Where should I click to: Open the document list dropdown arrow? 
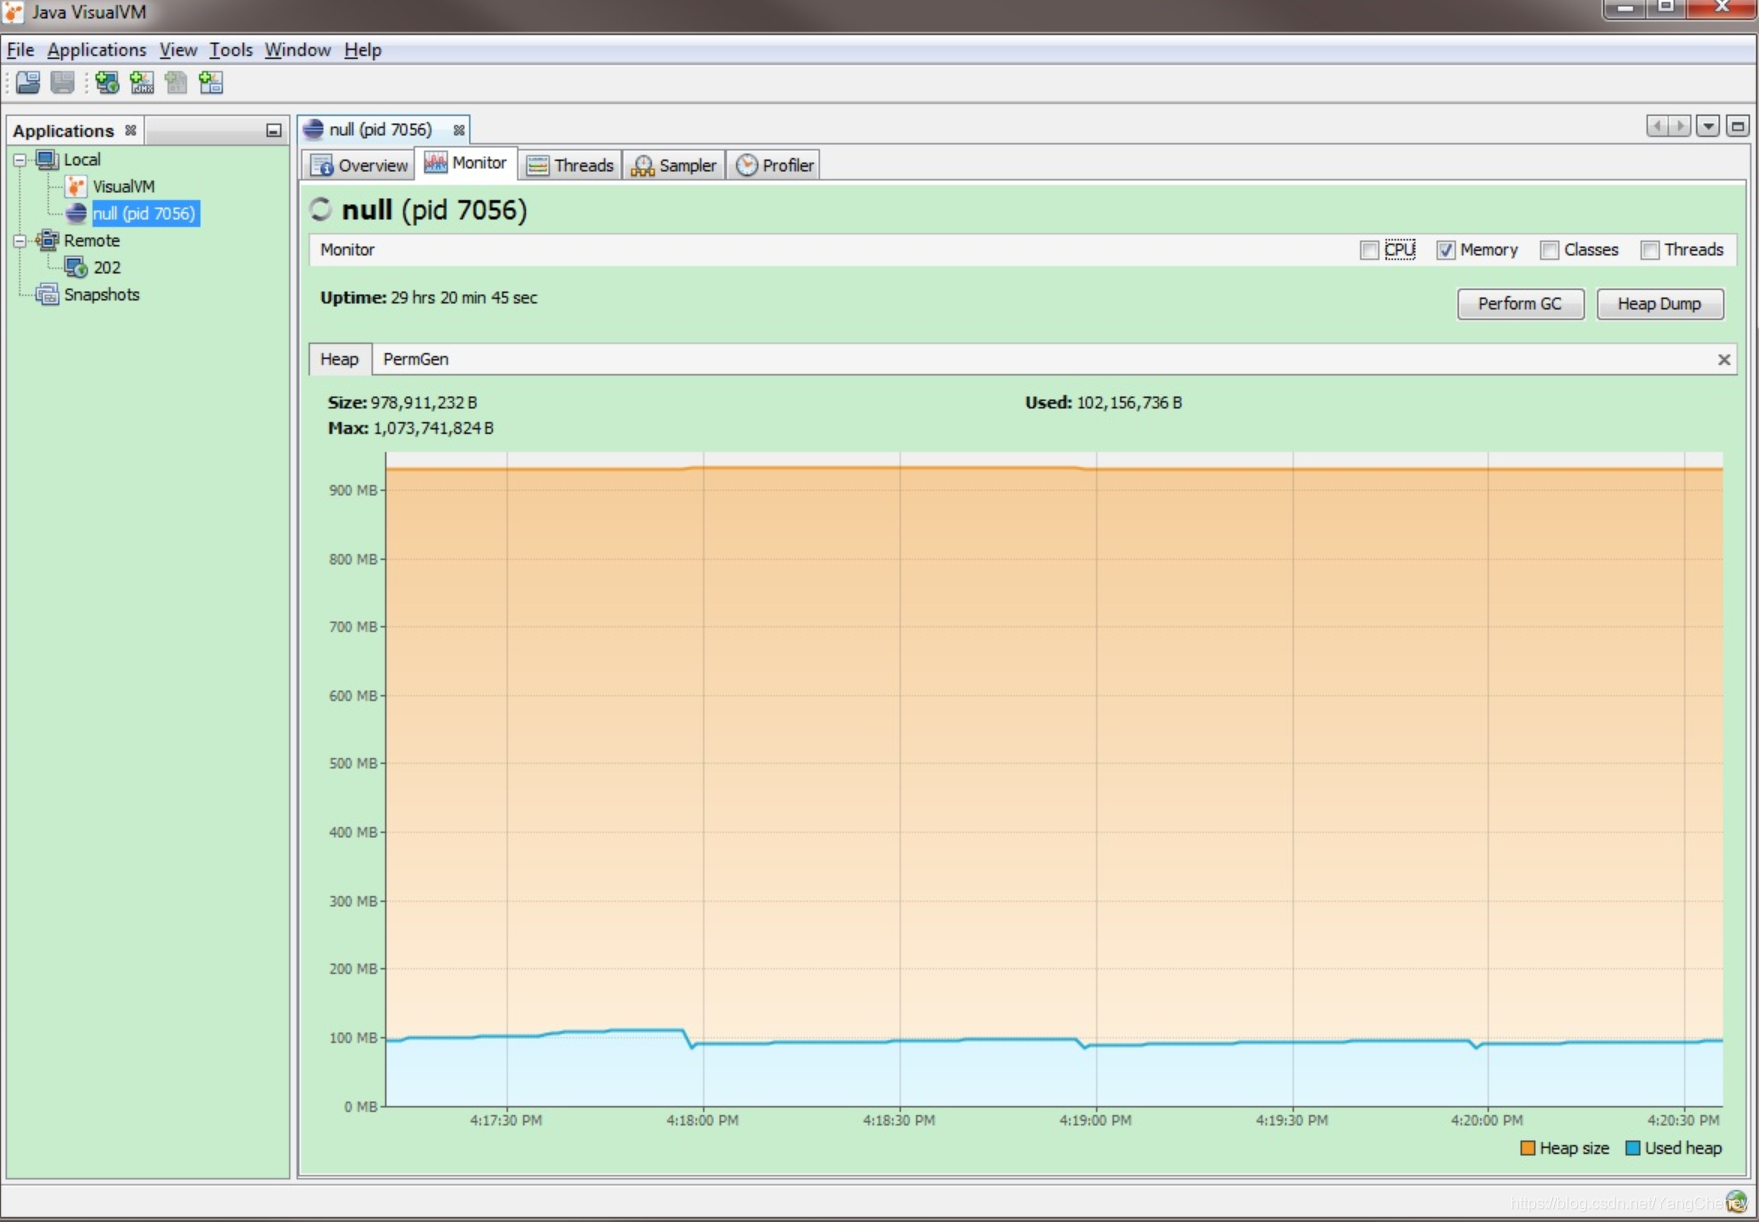1708,126
